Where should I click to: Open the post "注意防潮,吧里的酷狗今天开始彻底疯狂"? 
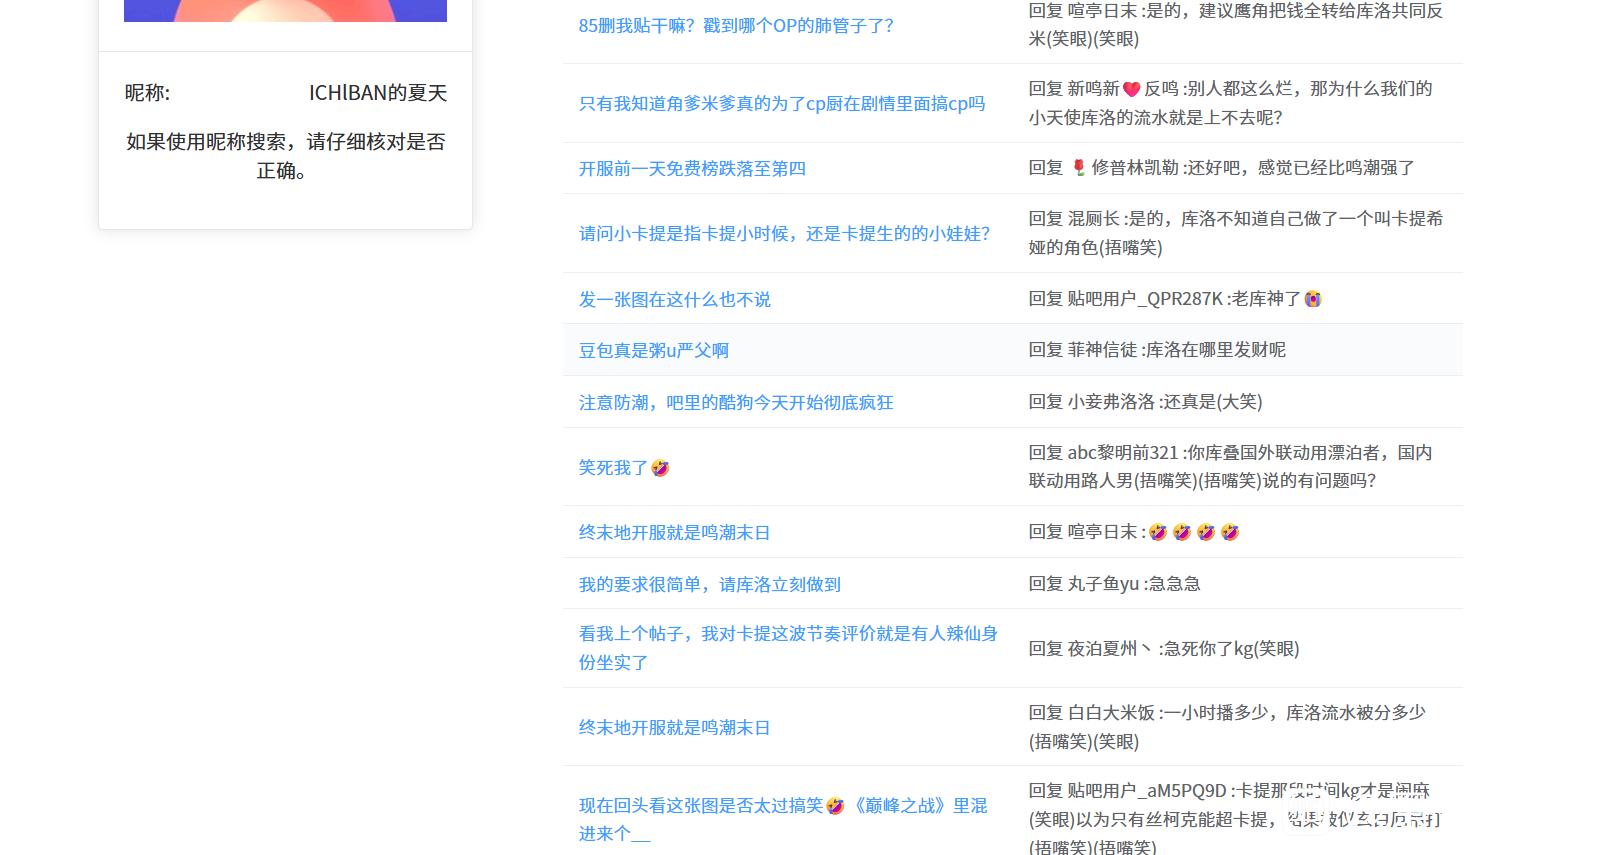click(735, 403)
